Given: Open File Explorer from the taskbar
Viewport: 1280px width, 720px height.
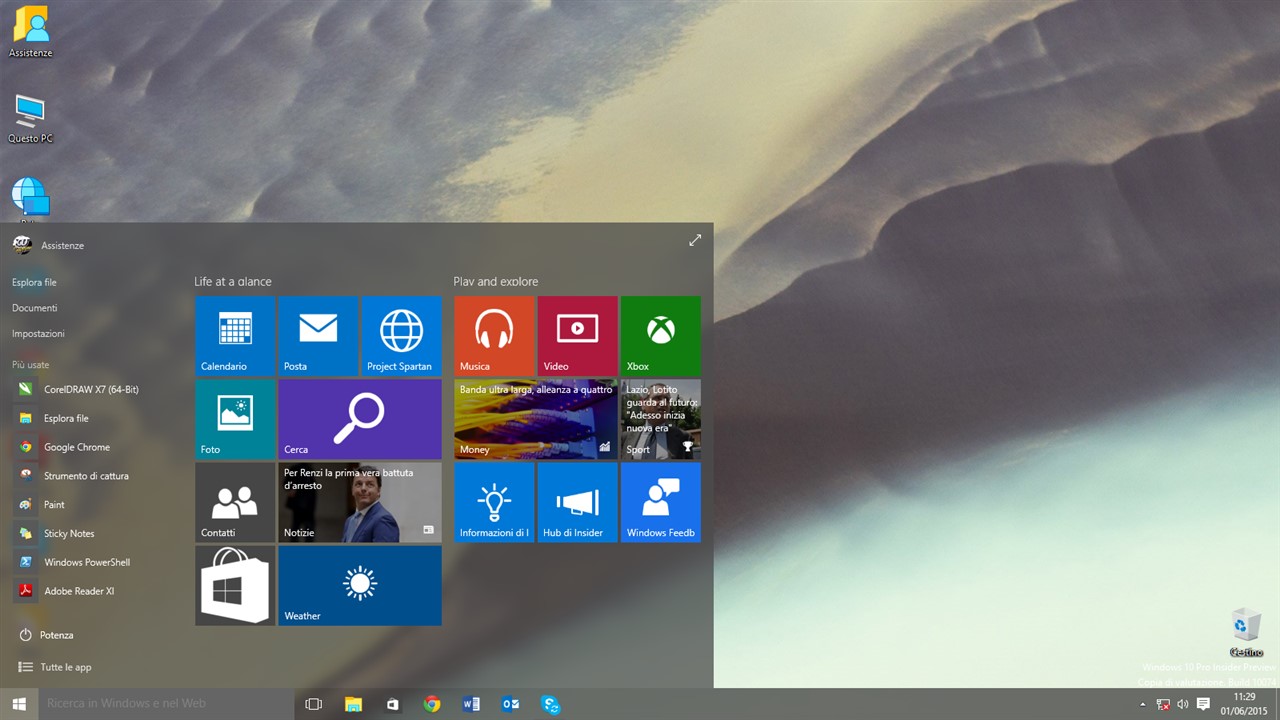Looking at the screenshot, I should tap(353, 704).
